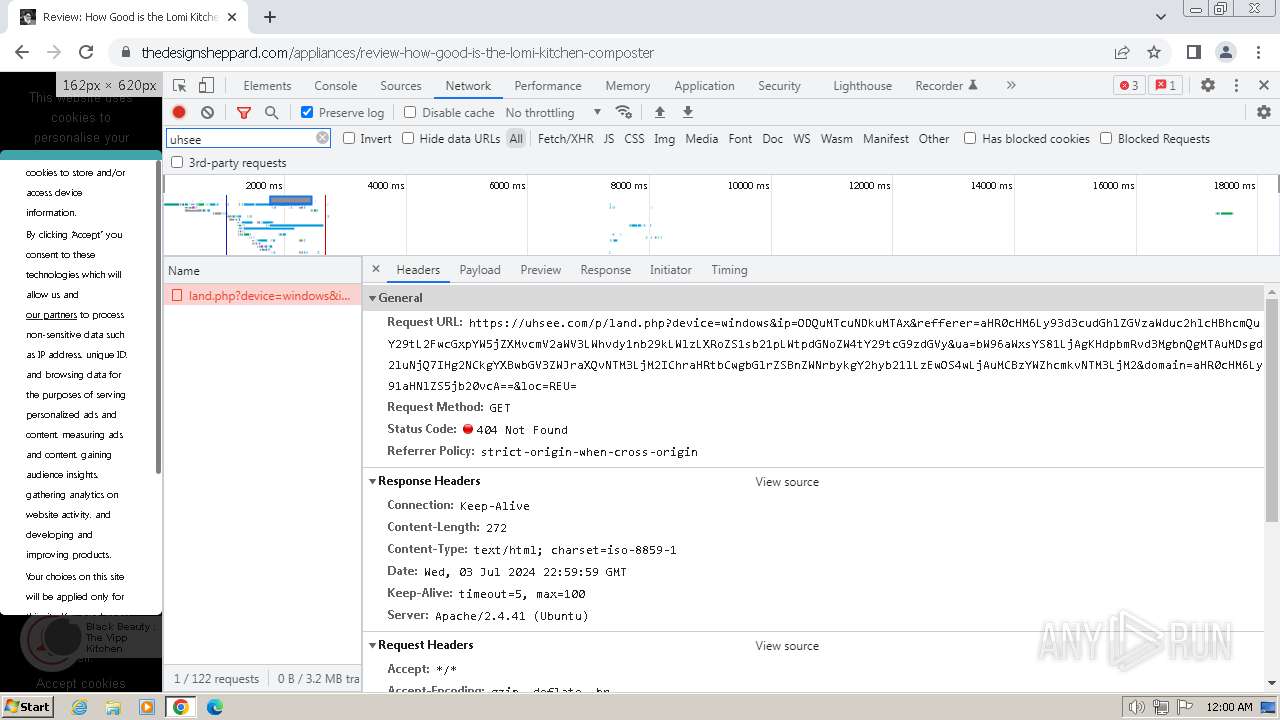This screenshot has width=1280, height=720.
Task: Check Blocked Requests checkbox
Action: pos(1106,139)
